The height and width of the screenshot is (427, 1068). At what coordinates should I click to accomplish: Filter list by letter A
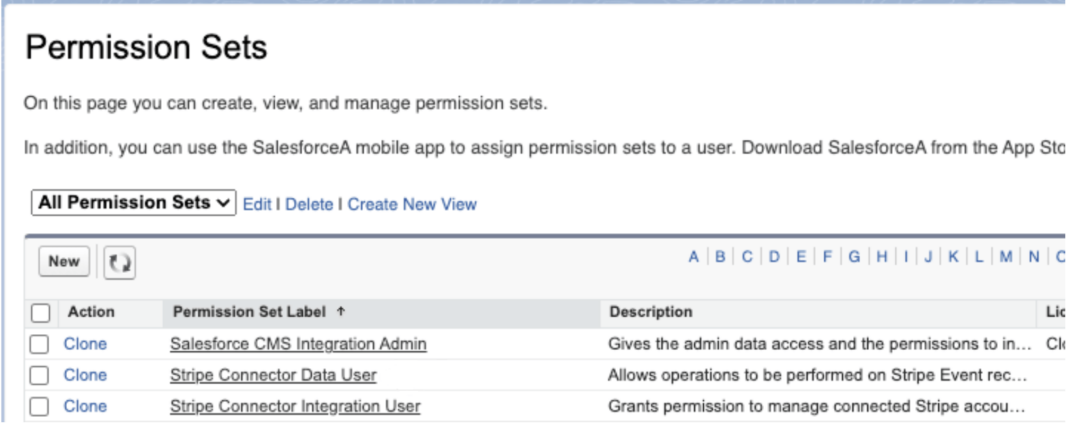click(693, 258)
